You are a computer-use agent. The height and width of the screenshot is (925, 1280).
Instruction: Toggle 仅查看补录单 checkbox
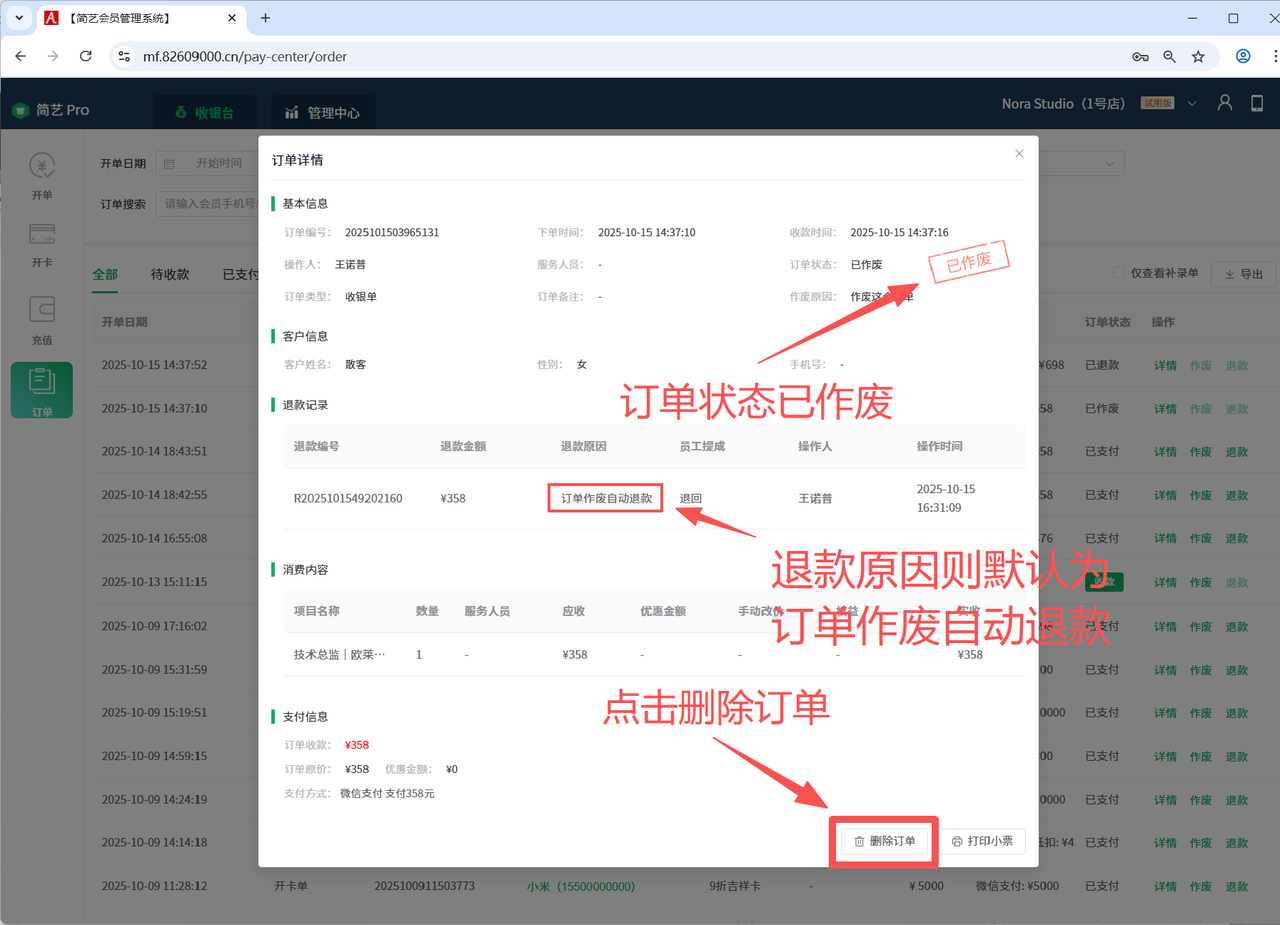[1118, 274]
